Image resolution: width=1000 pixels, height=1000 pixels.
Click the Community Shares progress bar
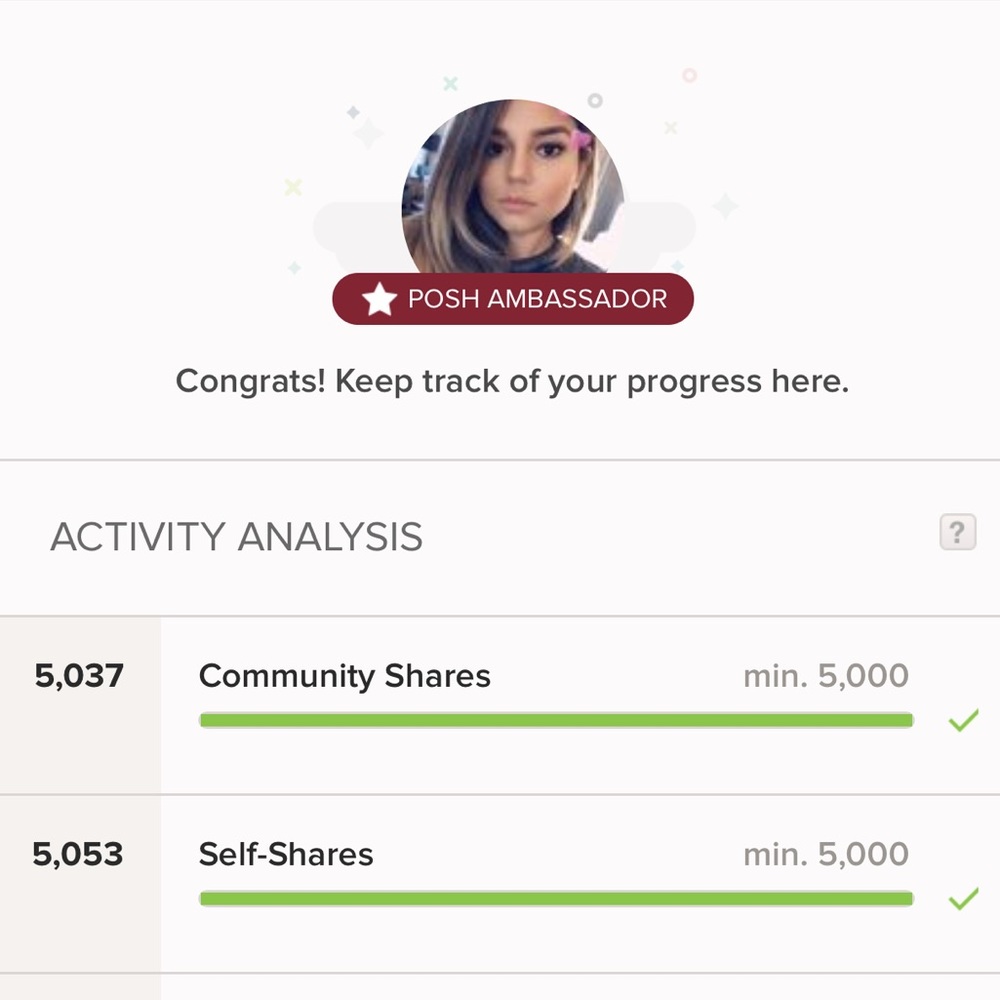(556, 720)
